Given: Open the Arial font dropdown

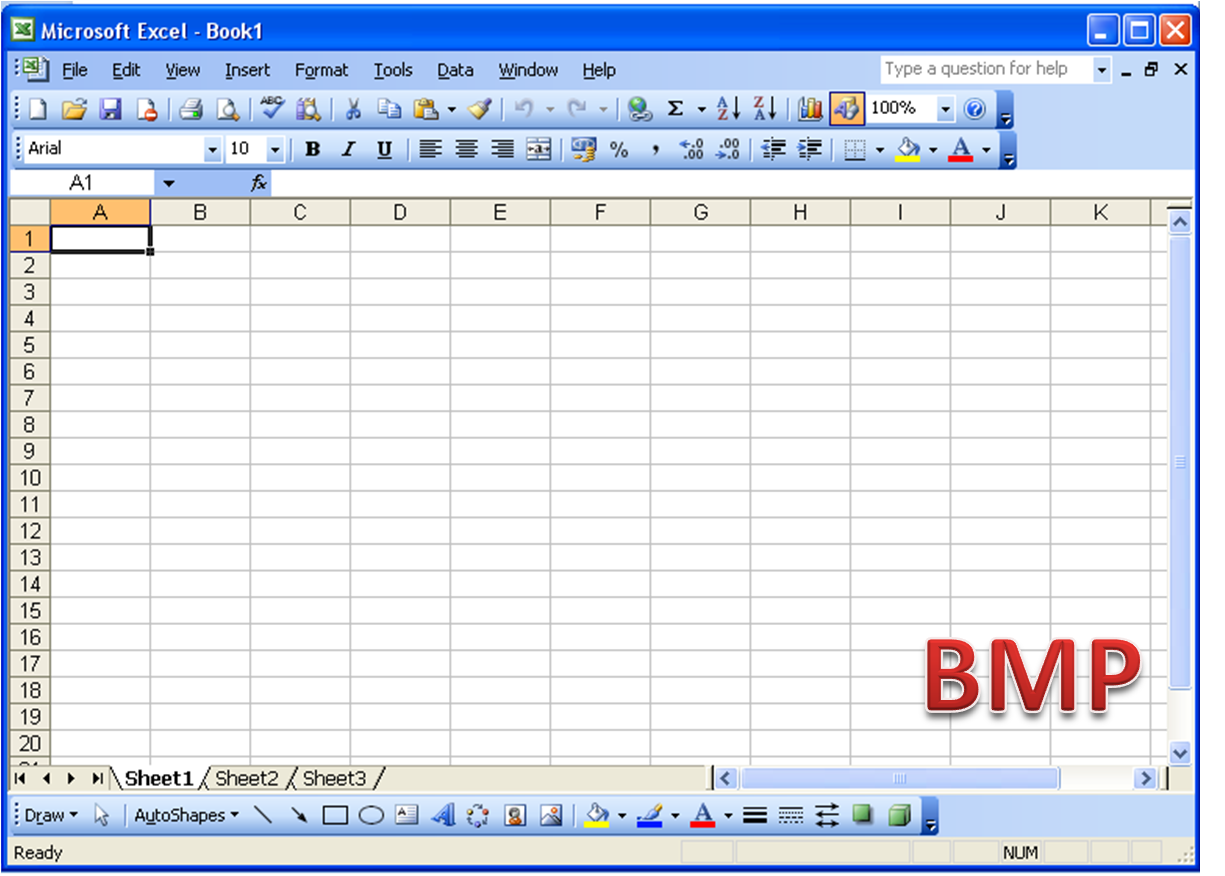Looking at the screenshot, I should pyautogui.click(x=212, y=150).
